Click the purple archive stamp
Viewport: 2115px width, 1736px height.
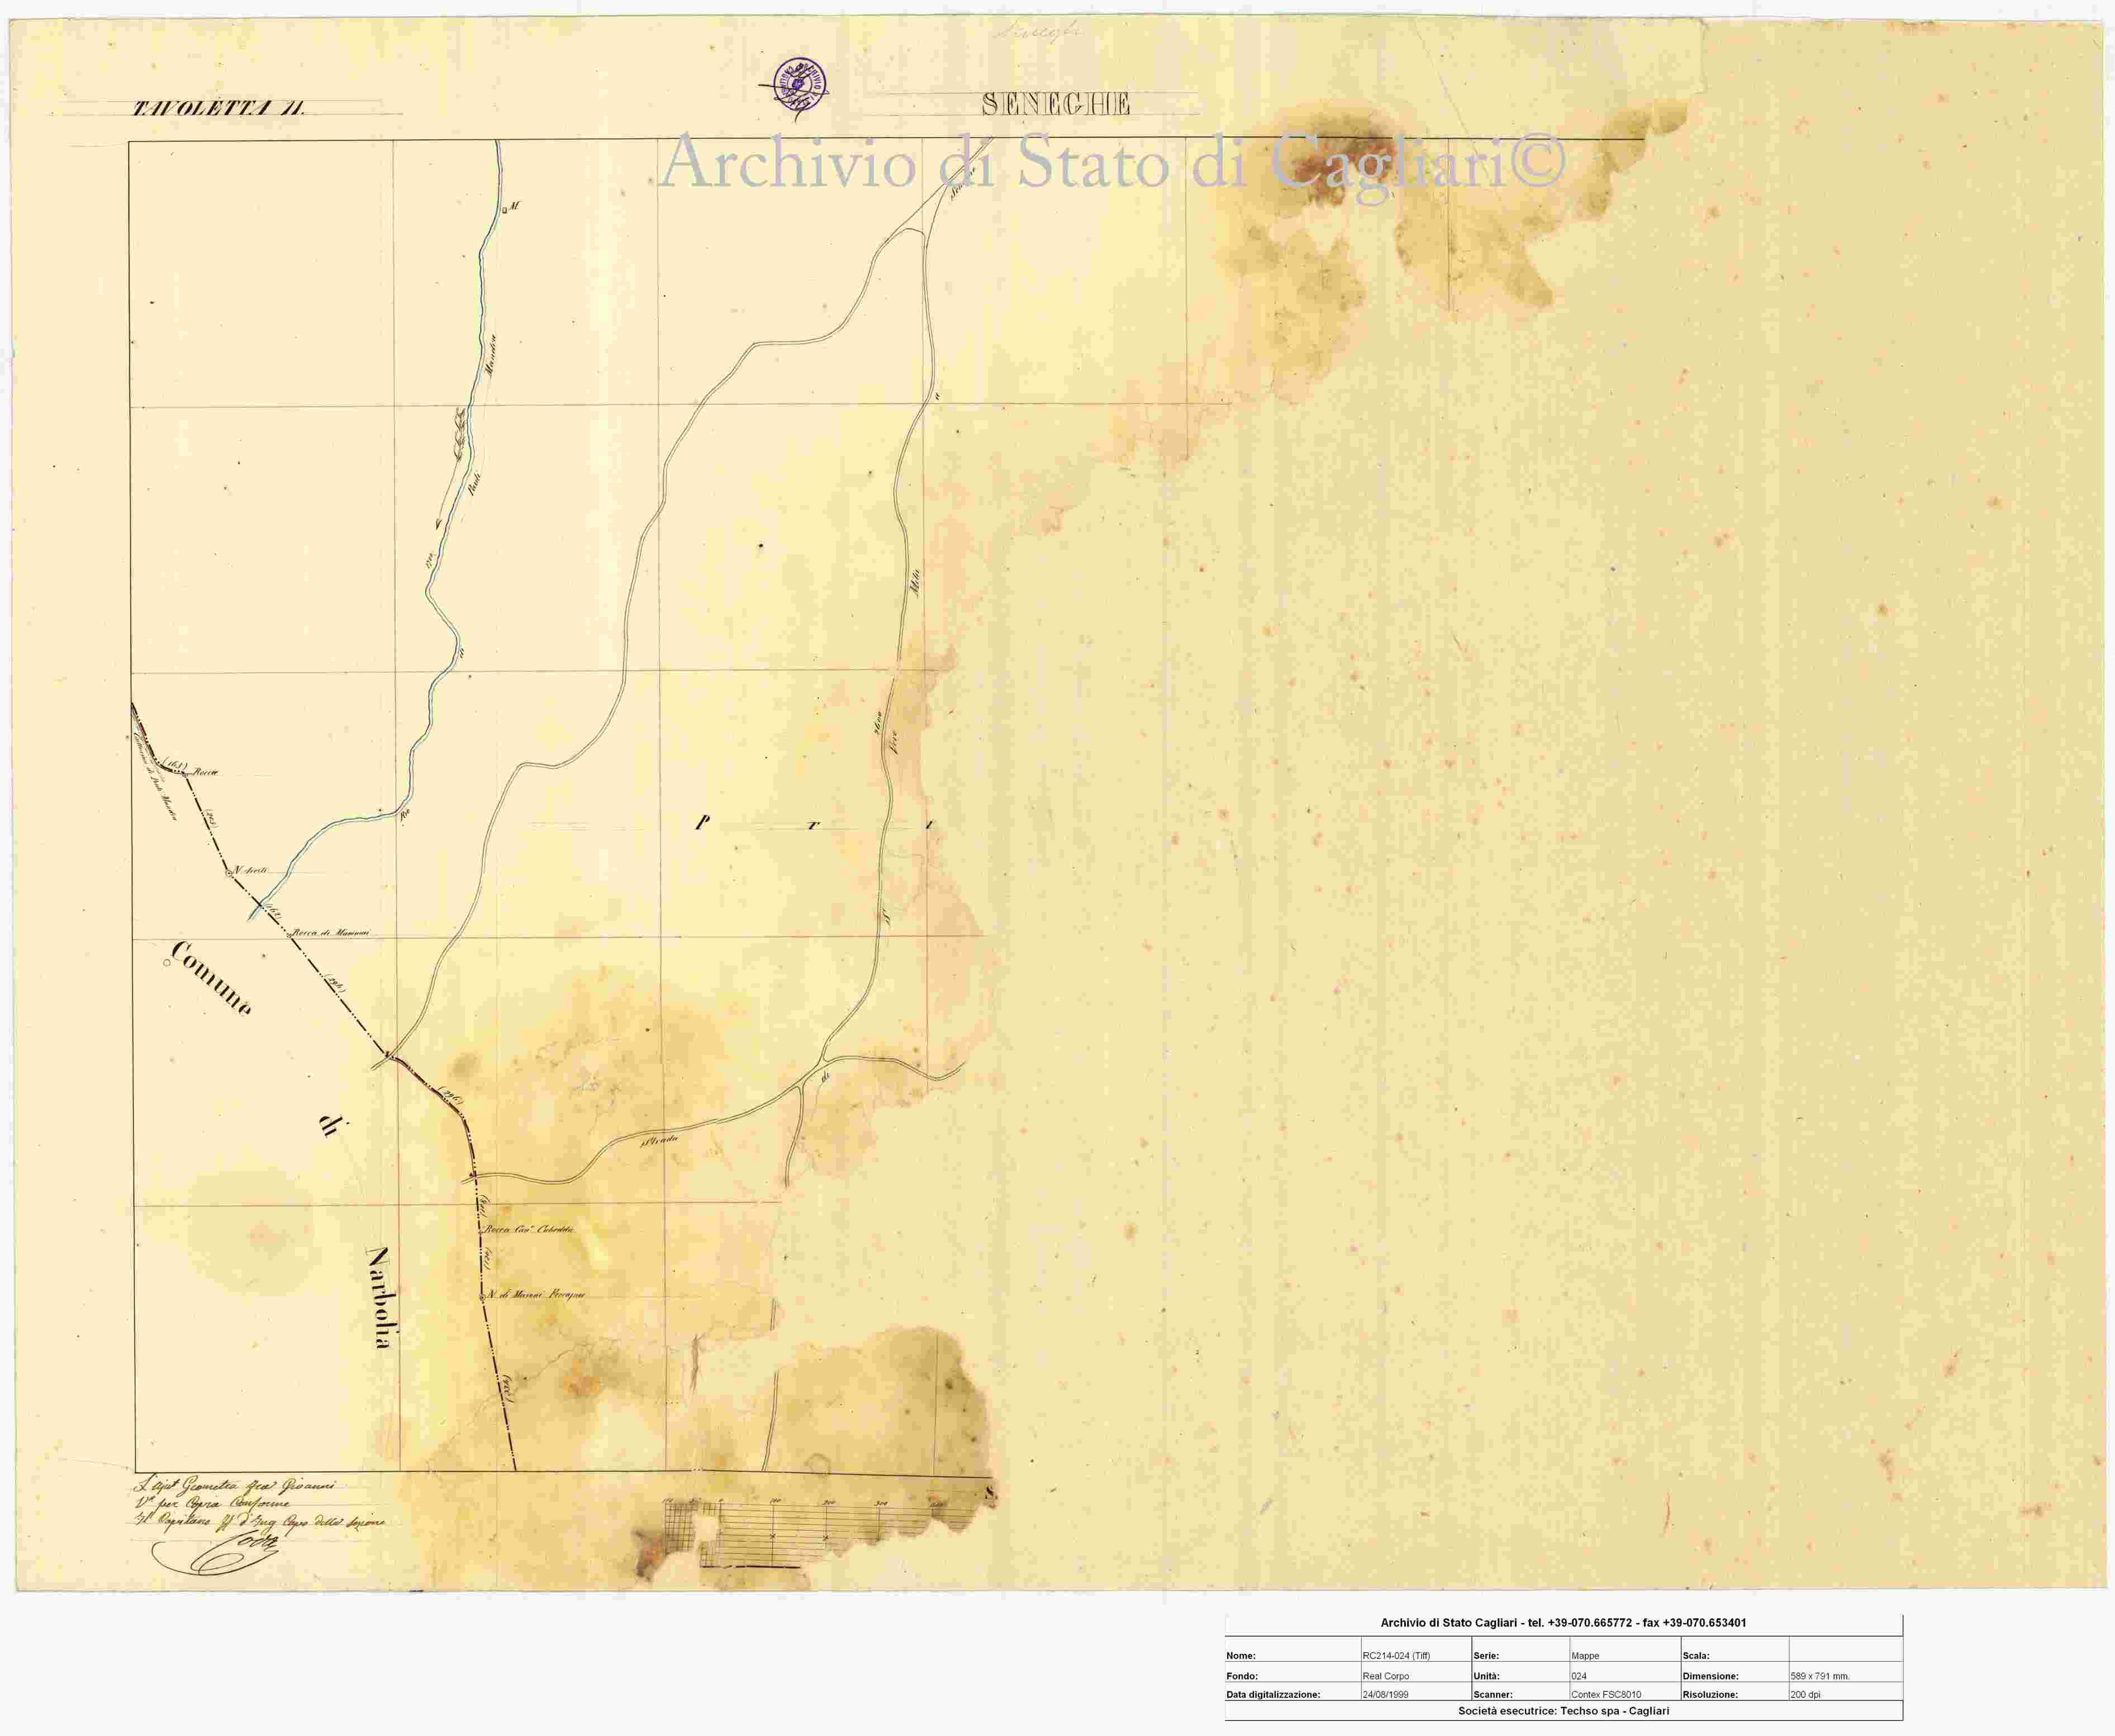point(800,85)
